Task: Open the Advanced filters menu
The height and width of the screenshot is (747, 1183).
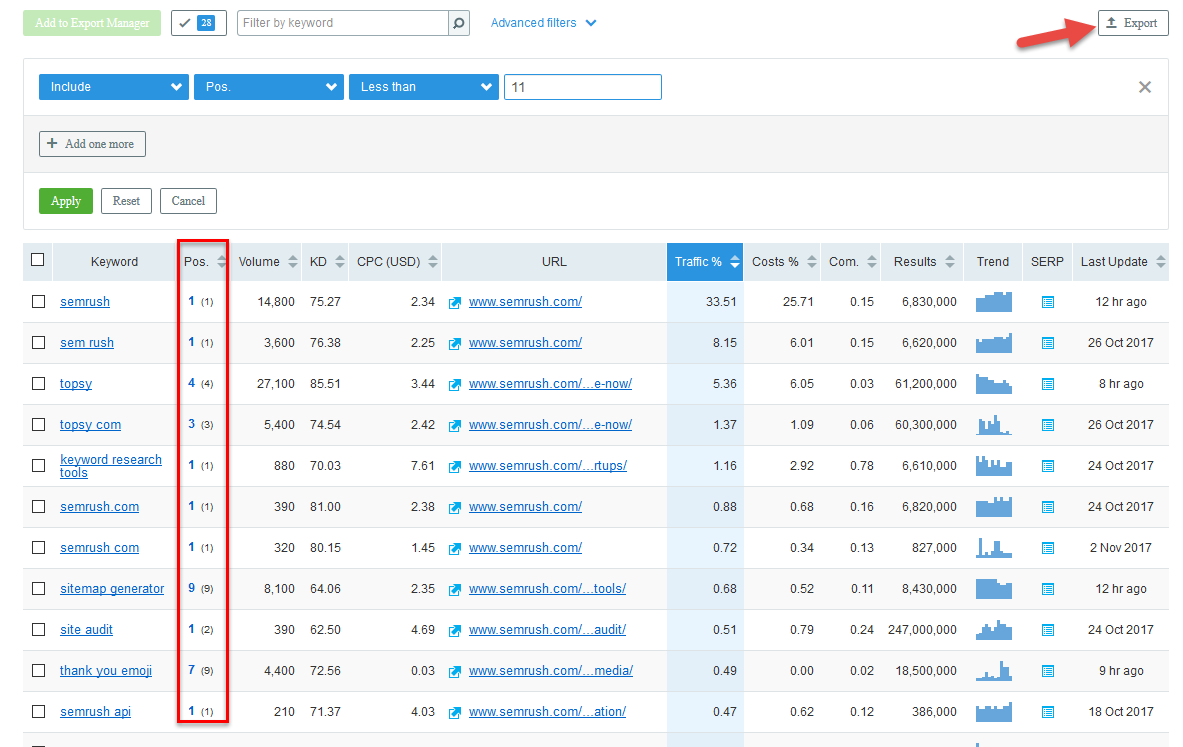Action: [543, 22]
